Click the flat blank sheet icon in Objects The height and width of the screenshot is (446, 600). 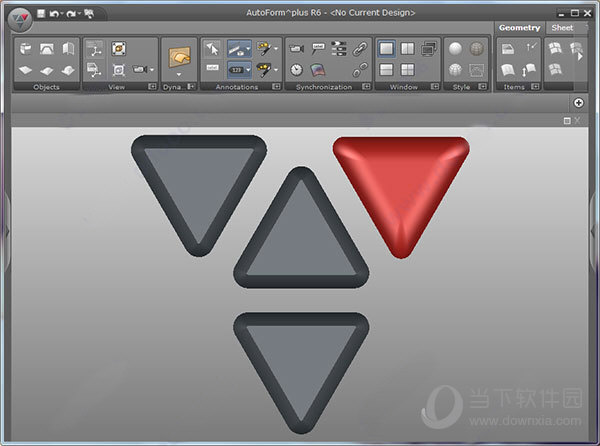[x=25, y=70]
